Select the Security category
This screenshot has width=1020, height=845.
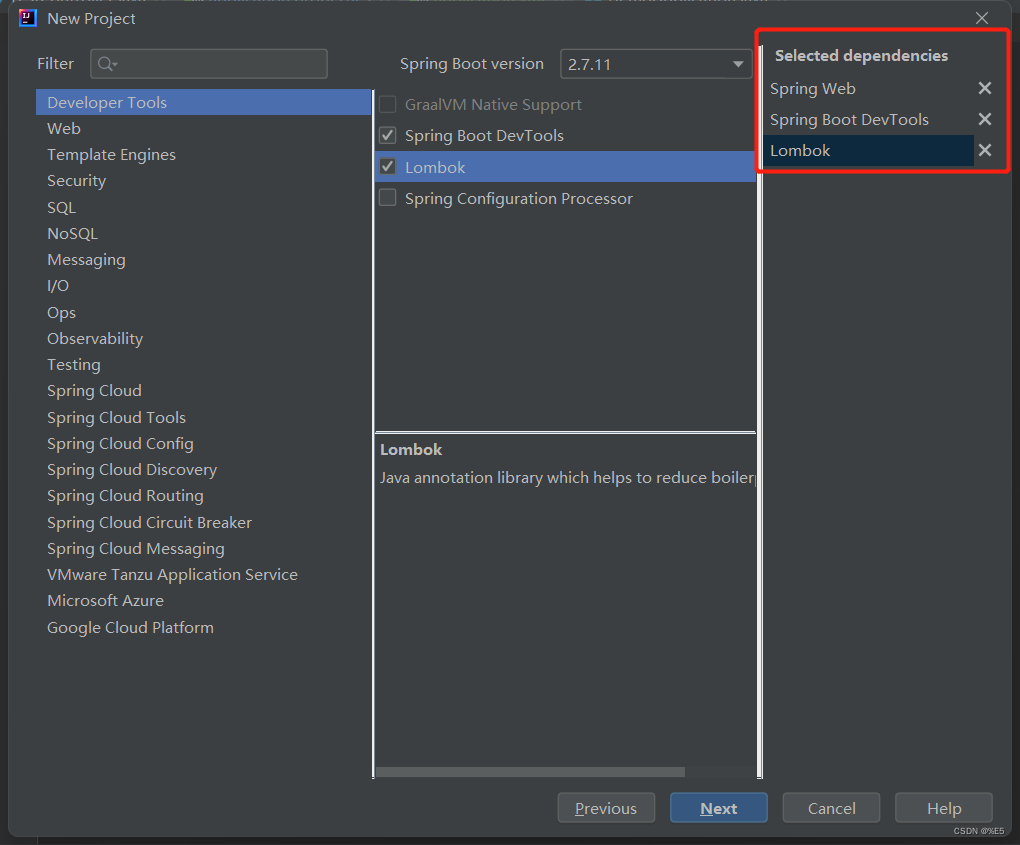pyautogui.click(x=204, y=181)
